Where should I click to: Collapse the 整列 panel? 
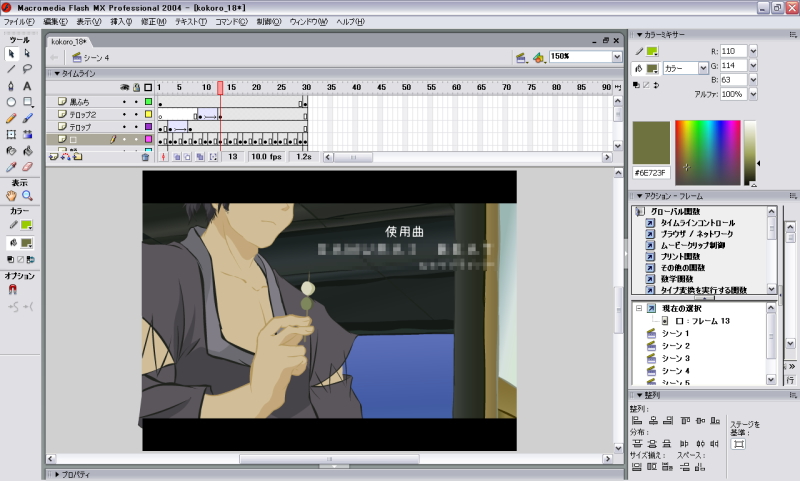[x=639, y=395]
